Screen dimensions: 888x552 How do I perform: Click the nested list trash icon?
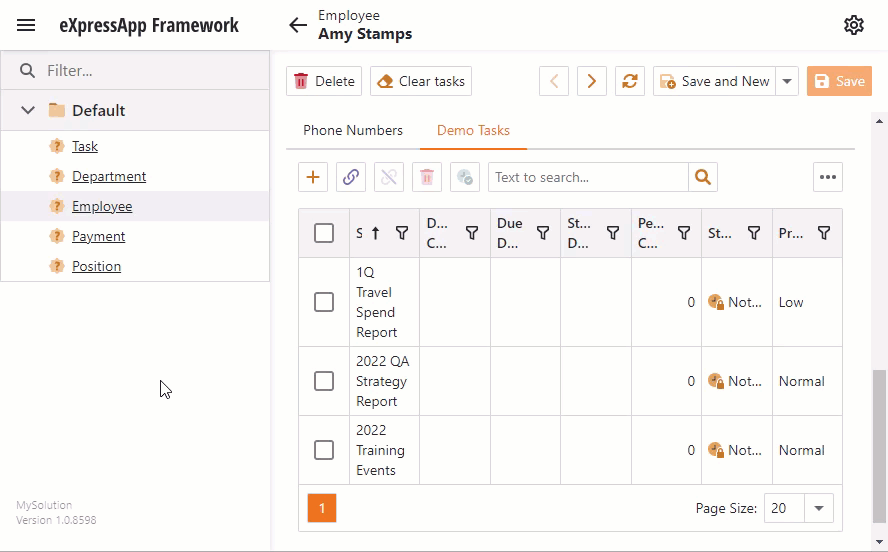pyautogui.click(x=427, y=177)
